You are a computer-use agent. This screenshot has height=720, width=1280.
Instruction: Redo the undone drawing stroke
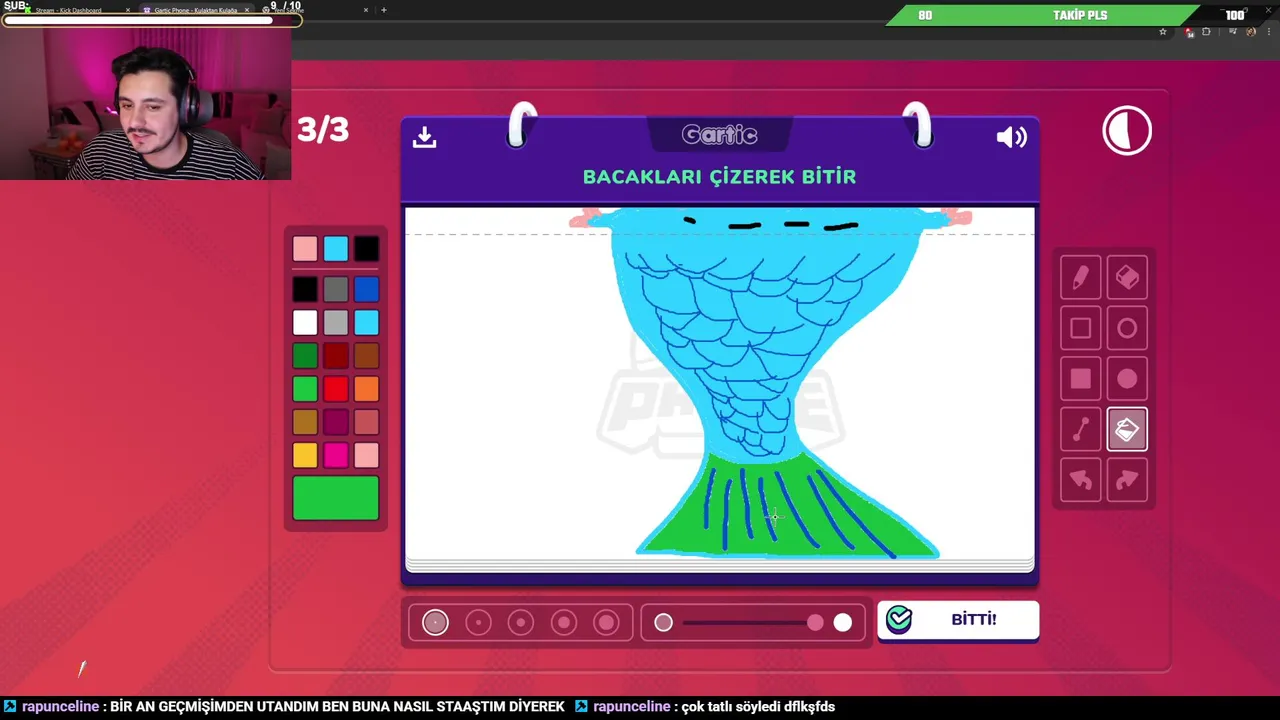coord(1127,480)
